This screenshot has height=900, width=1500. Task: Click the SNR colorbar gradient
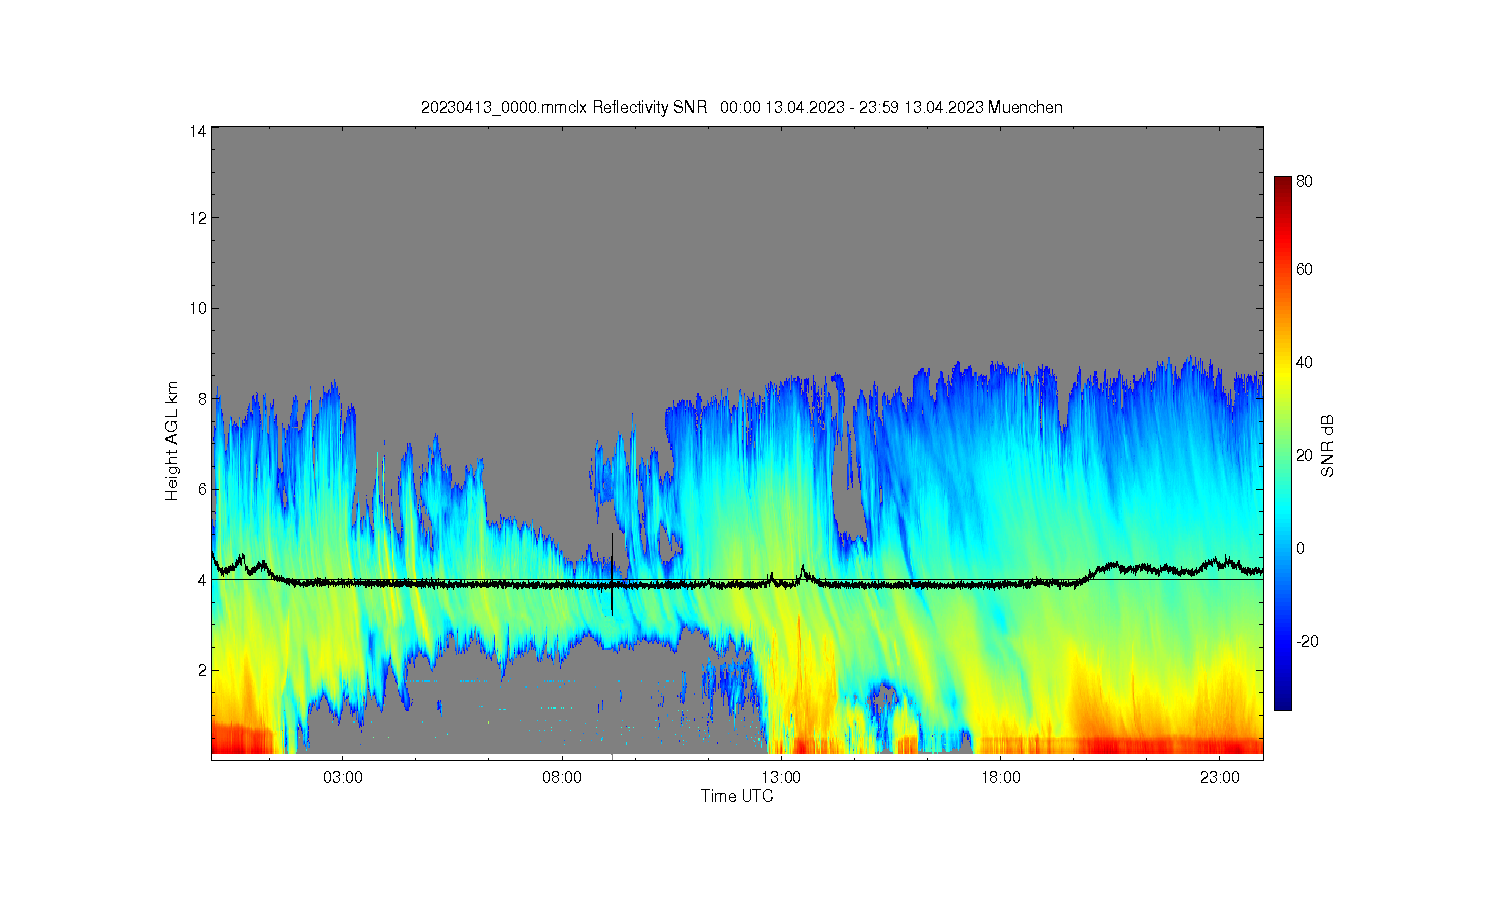pos(1283,443)
